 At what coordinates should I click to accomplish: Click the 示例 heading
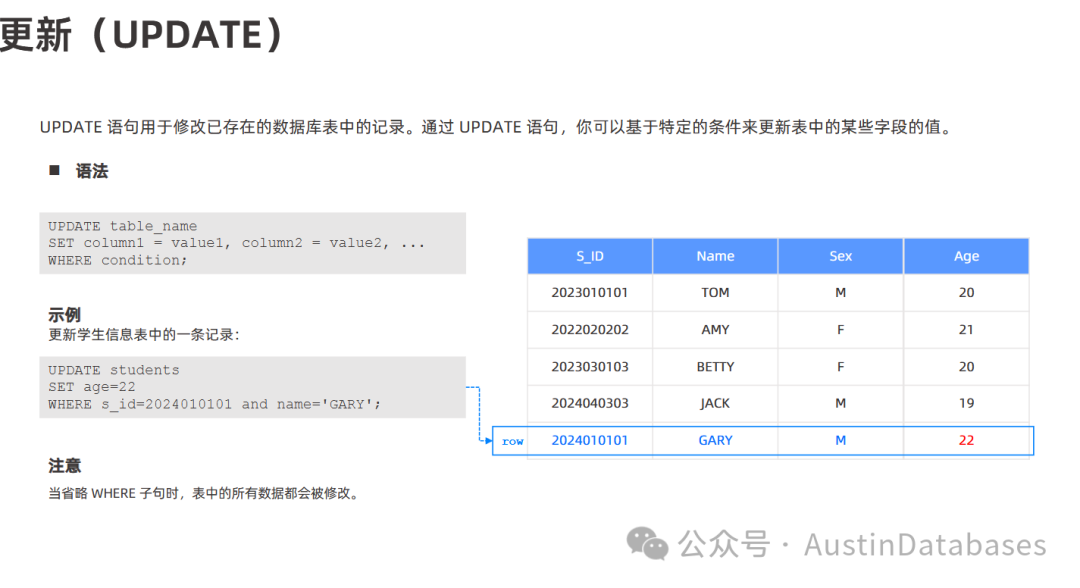tap(64, 315)
